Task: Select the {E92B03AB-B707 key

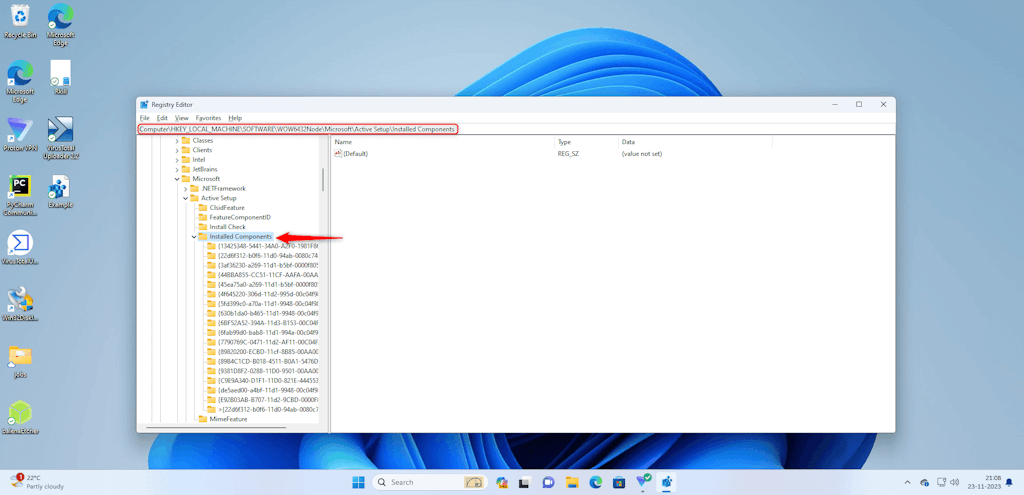Action: tap(268, 399)
